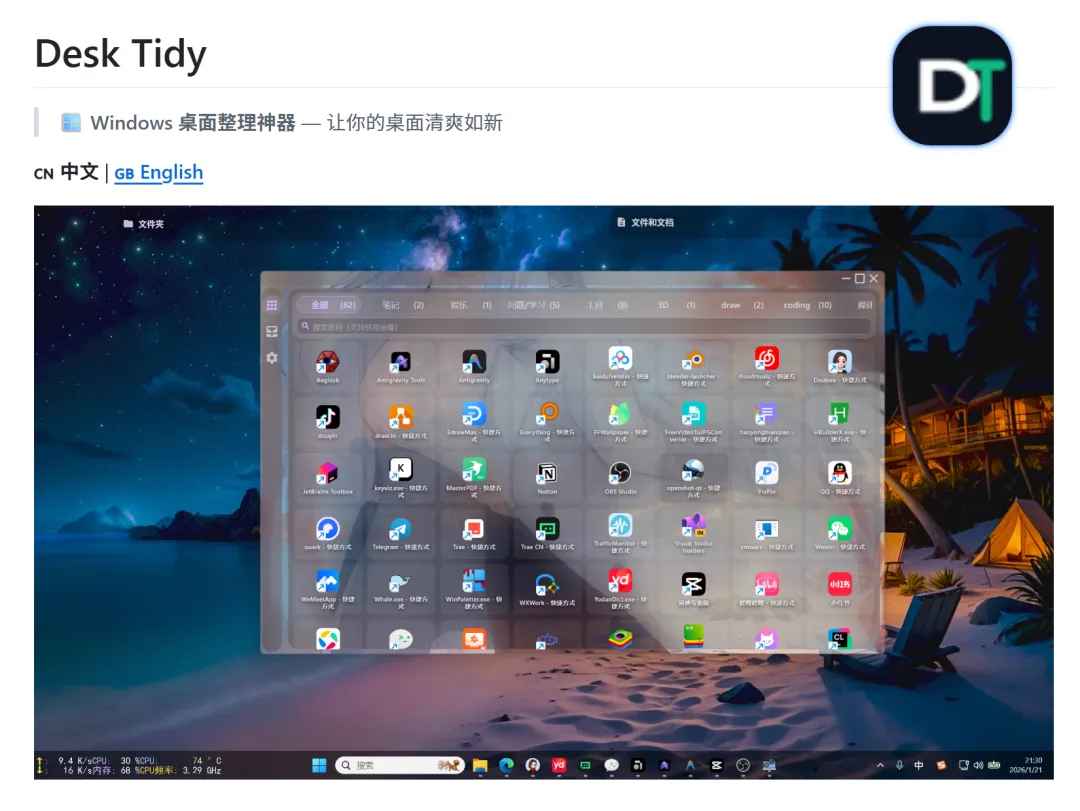Open the Trae CN shortcut
This screenshot has width=1080, height=811.
(x=548, y=529)
